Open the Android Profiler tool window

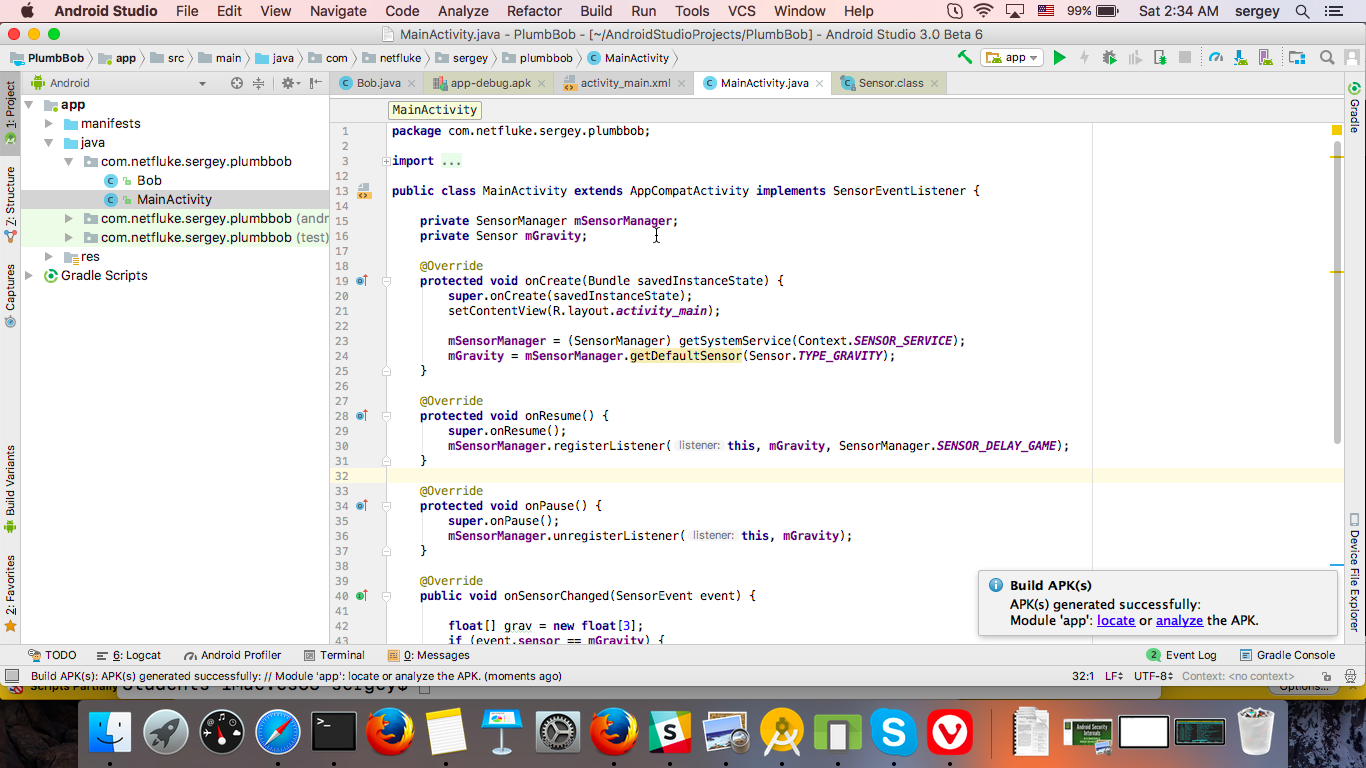coord(232,655)
